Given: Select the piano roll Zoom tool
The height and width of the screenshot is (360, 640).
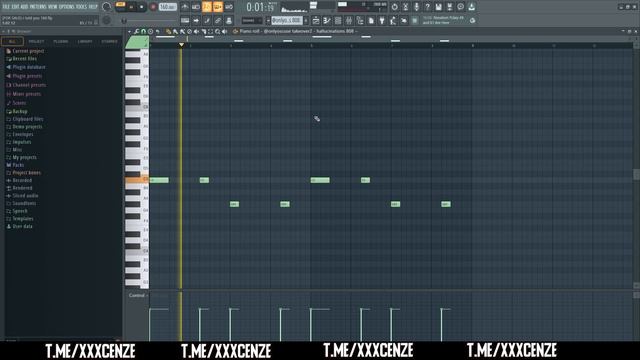Looking at the screenshot, I should pyautogui.click(x=218, y=31).
